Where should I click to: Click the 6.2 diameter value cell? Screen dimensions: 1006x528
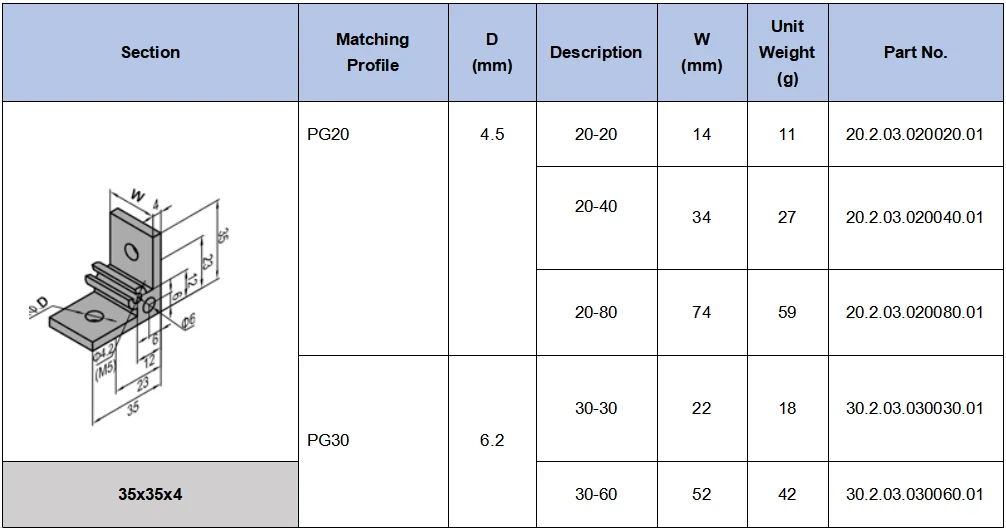click(x=492, y=440)
